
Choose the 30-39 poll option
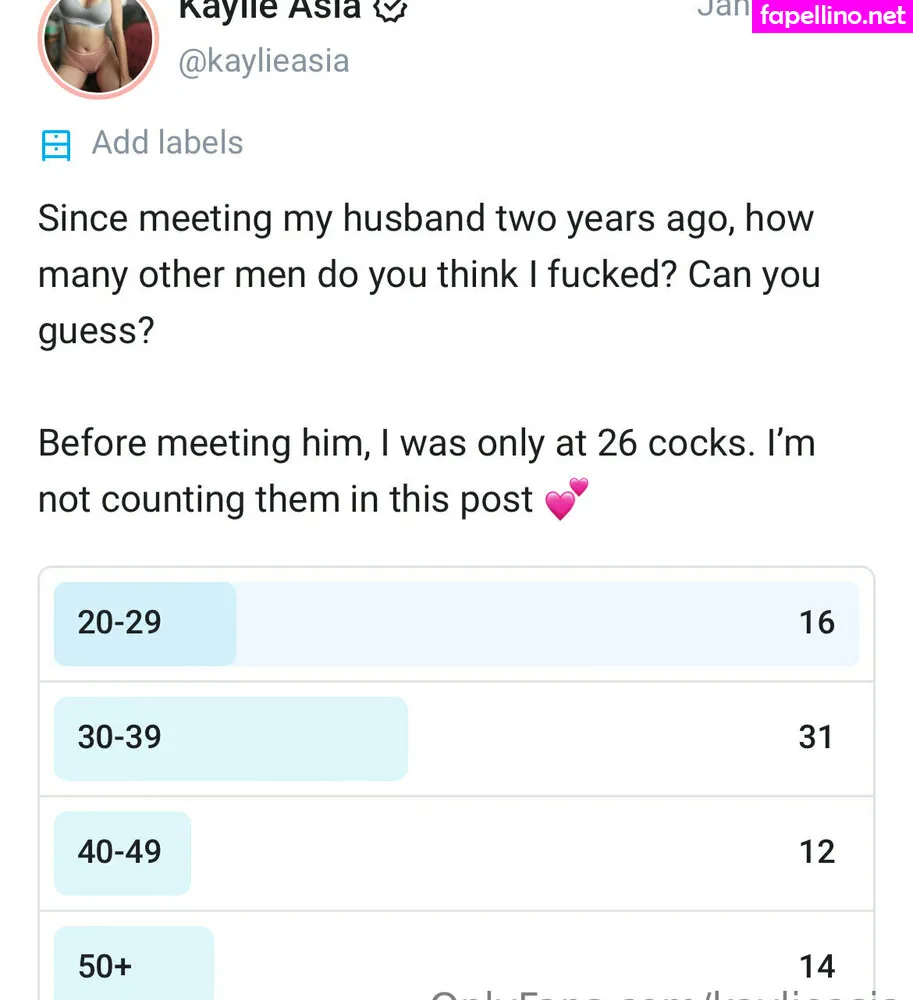456,739
